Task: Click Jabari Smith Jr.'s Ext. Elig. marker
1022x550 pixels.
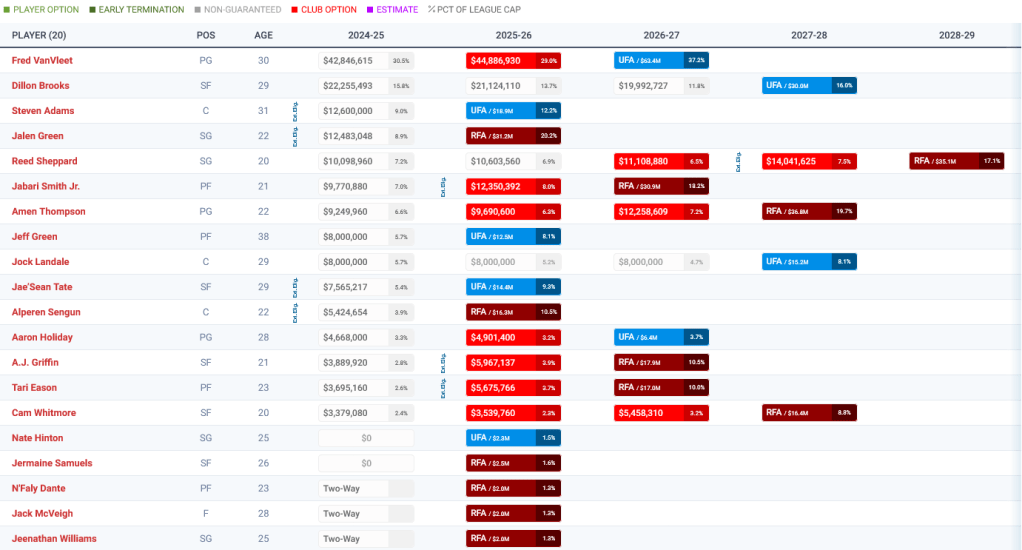Action: (x=442, y=186)
